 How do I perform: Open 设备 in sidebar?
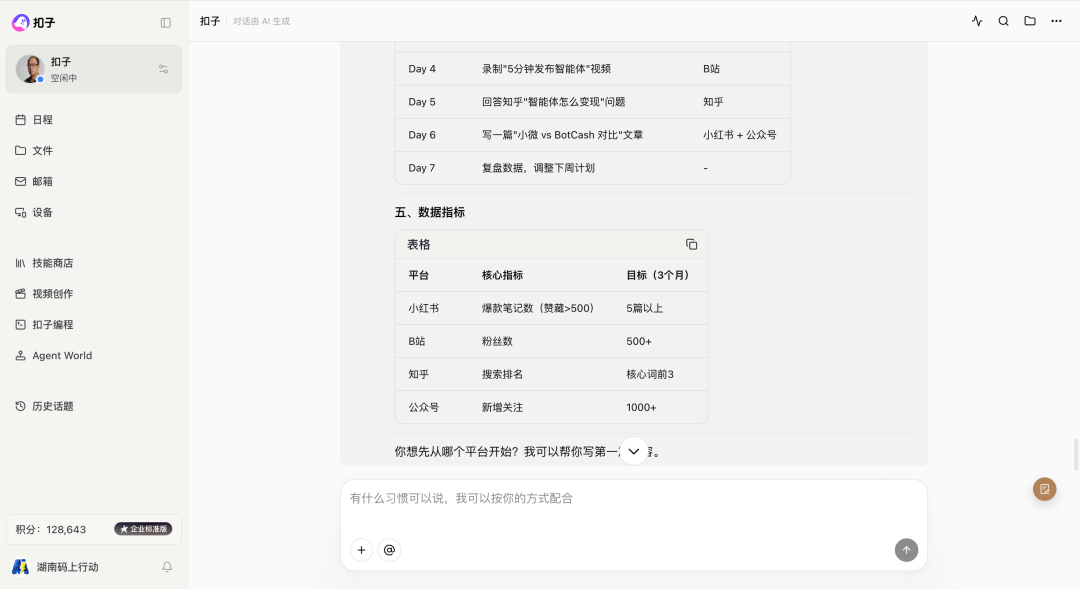click(94, 213)
